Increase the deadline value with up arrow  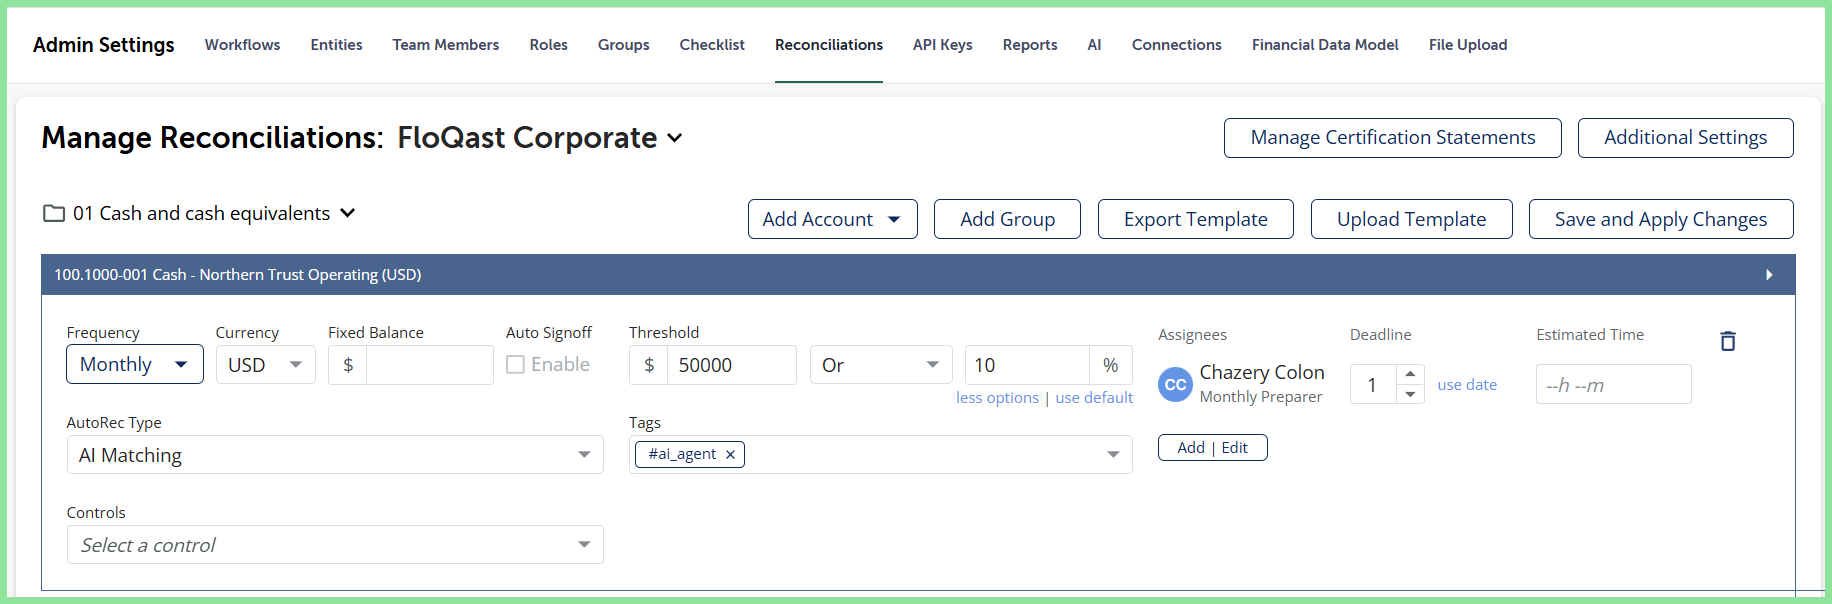[1410, 374]
